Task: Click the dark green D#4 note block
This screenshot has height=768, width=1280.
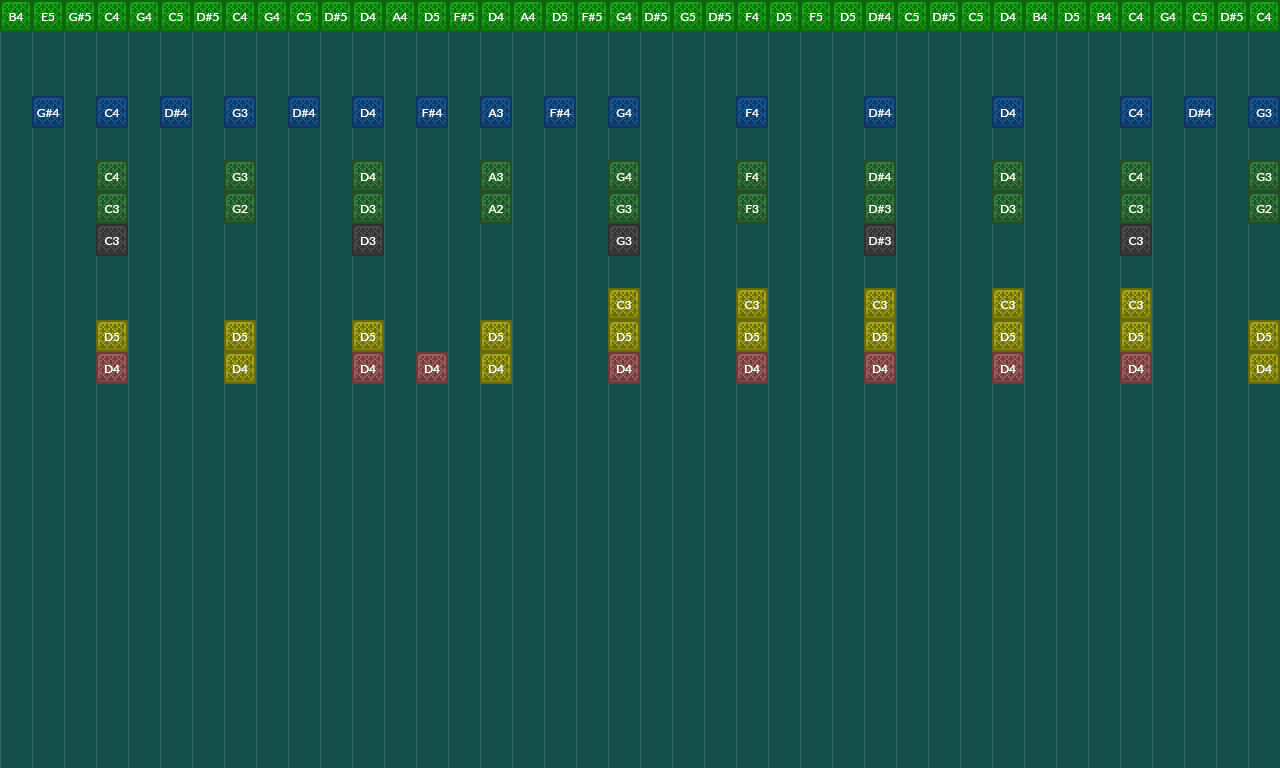Action: pos(880,176)
